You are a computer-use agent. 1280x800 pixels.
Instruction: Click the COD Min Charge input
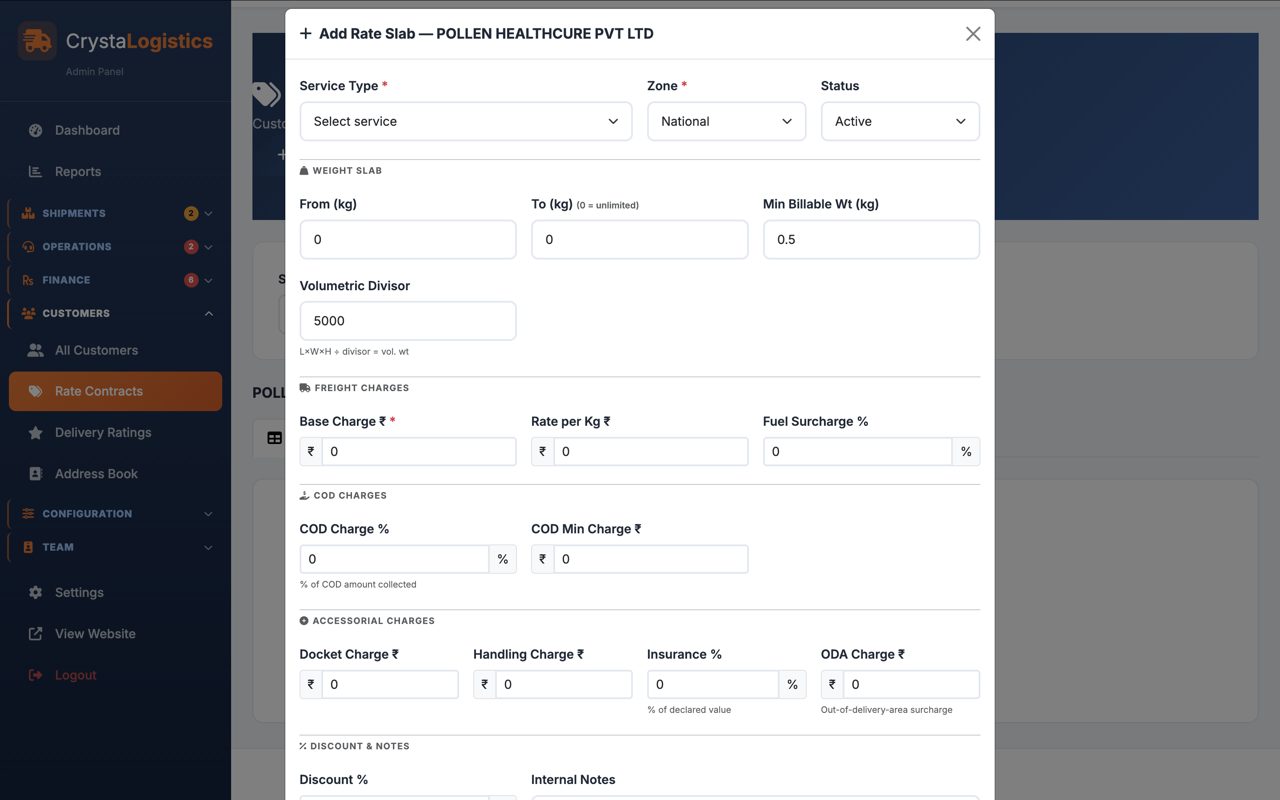click(651, 559)
